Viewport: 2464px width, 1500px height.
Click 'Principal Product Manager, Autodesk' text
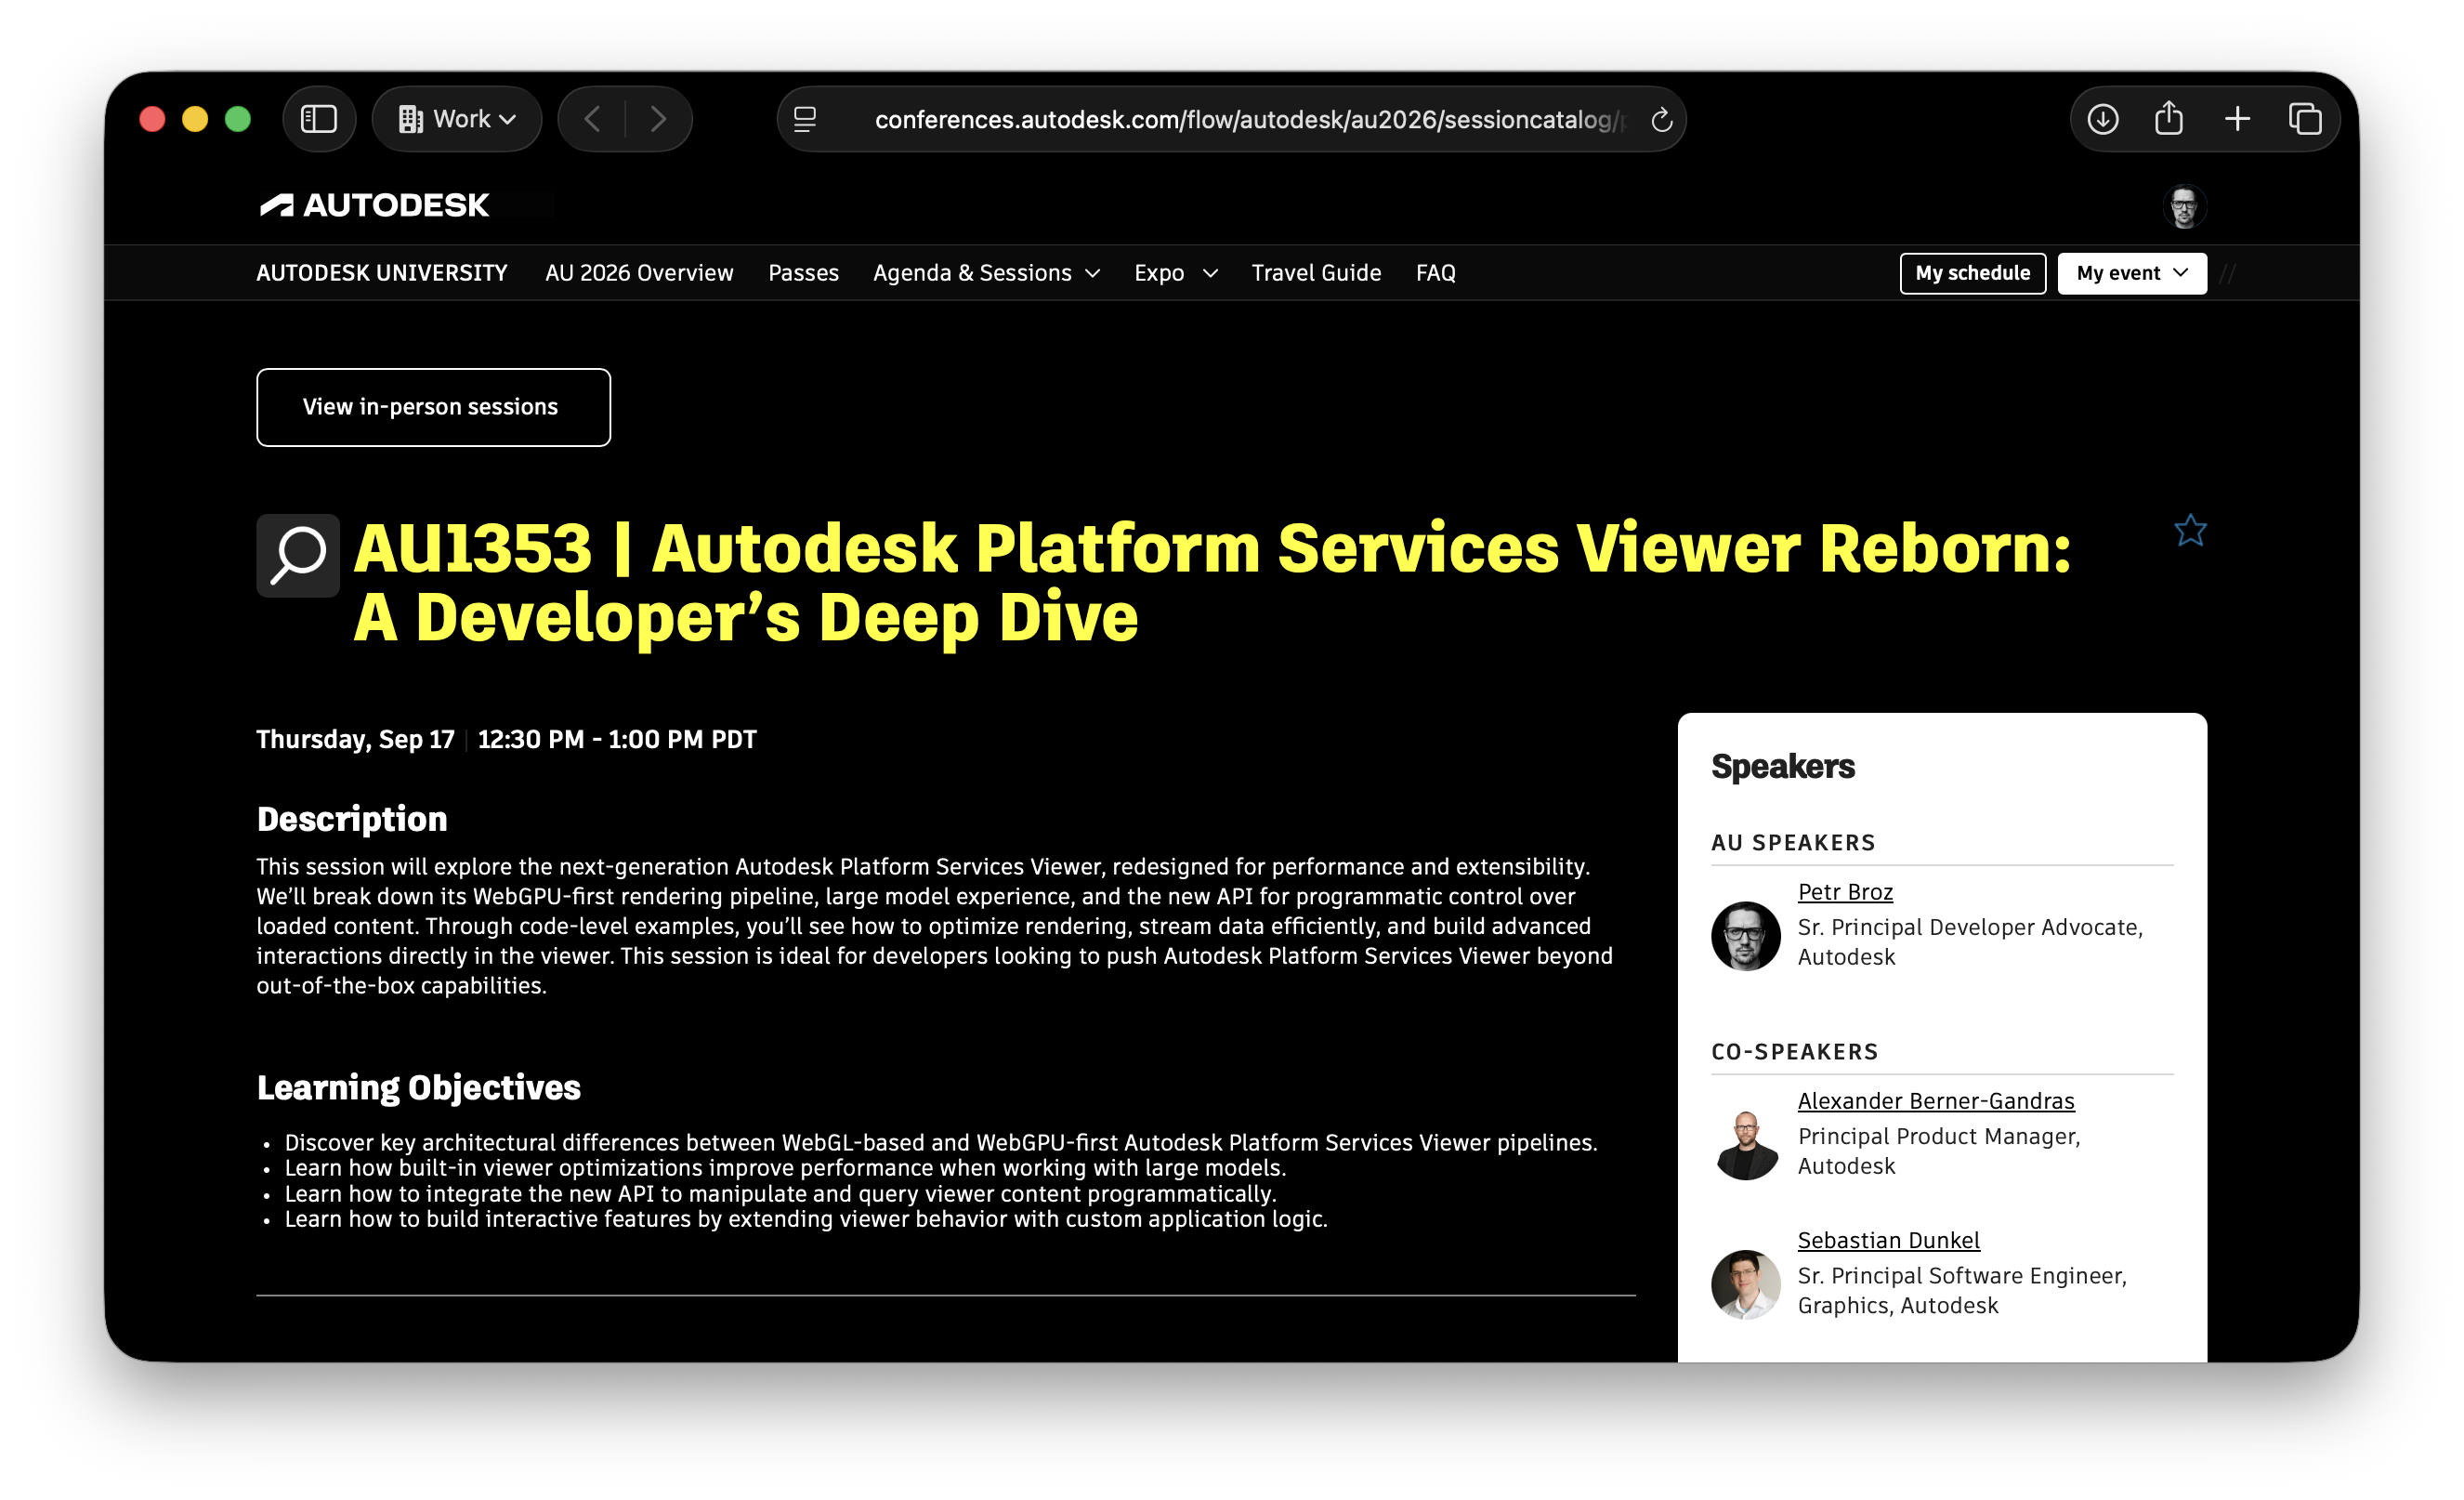[x=1938, y=1151]
